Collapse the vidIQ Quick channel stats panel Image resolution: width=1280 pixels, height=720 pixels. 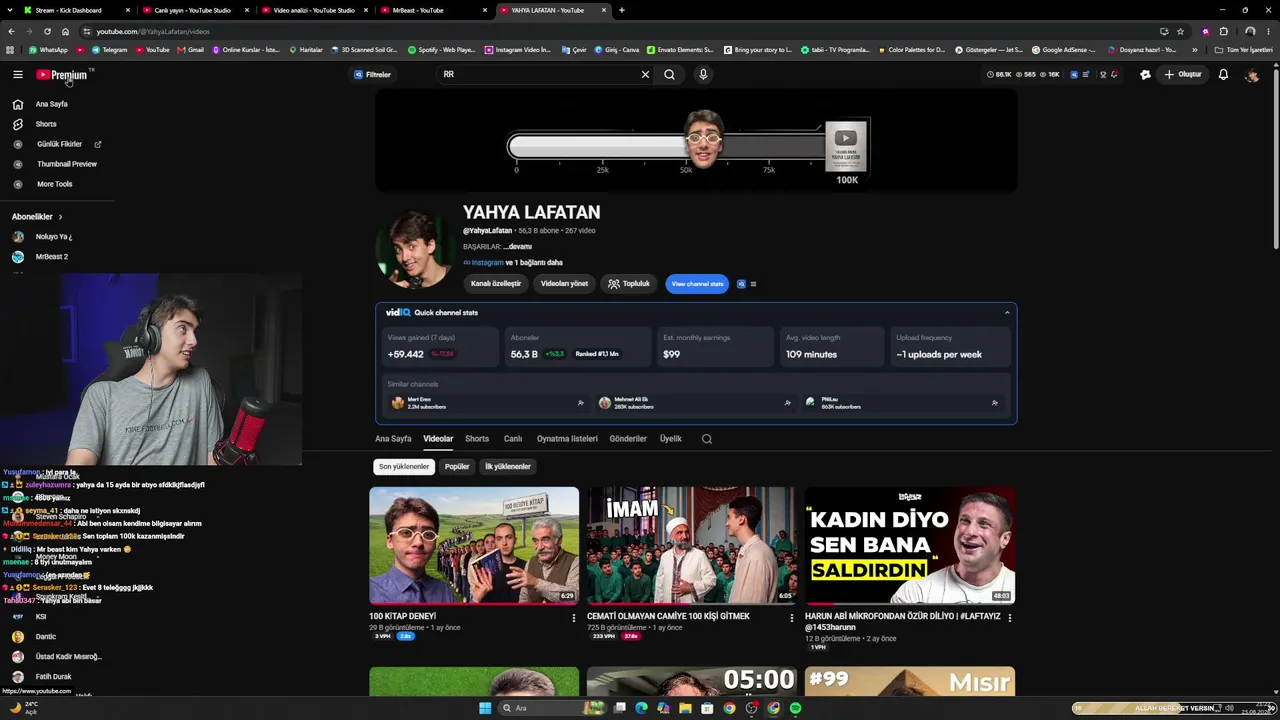pyautogui.click(x=1007, y=313)
